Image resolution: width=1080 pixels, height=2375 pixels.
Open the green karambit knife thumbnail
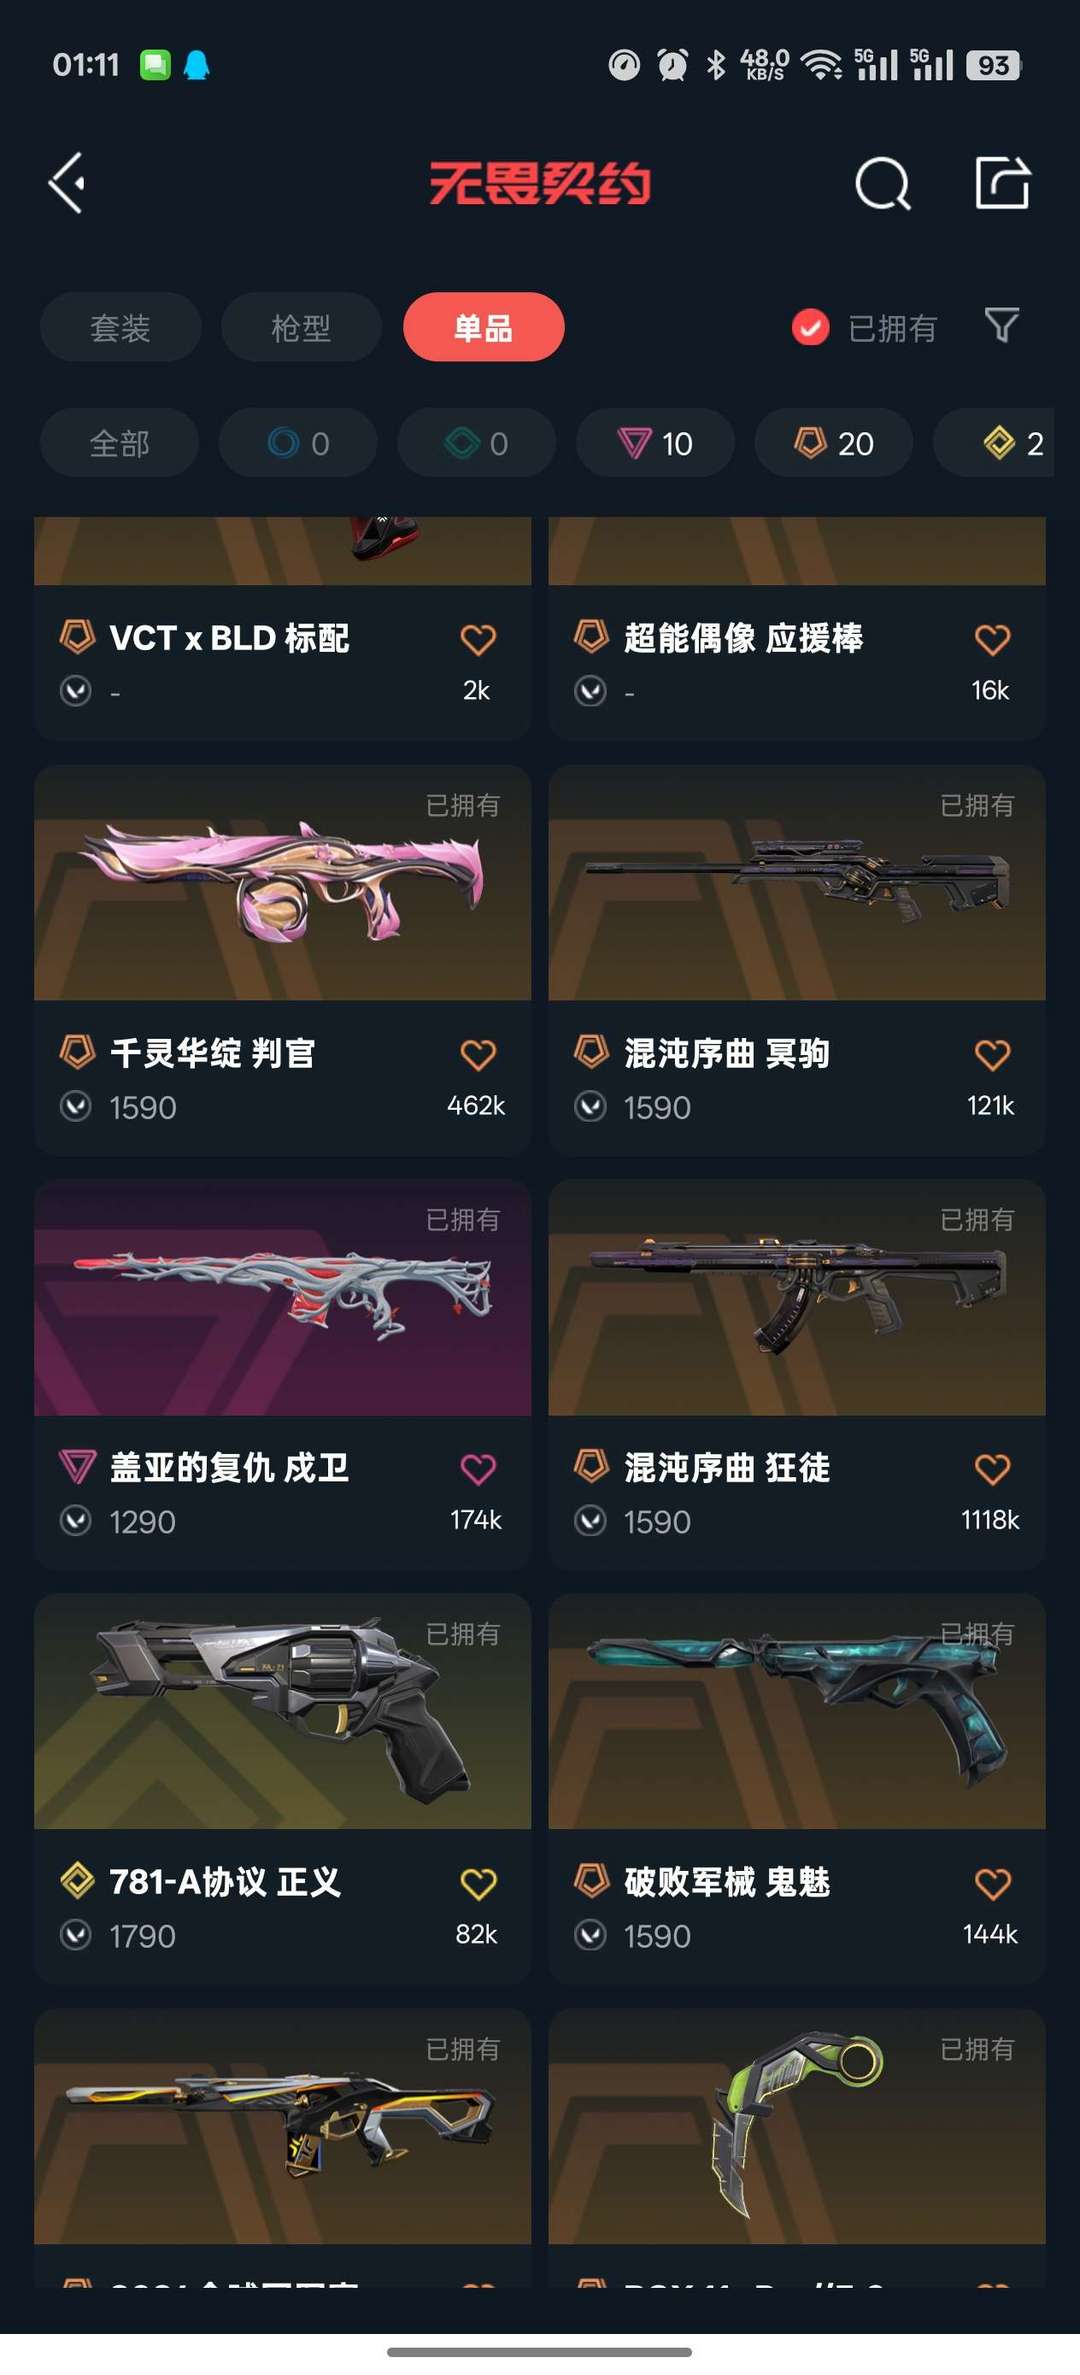[797, 2126]
